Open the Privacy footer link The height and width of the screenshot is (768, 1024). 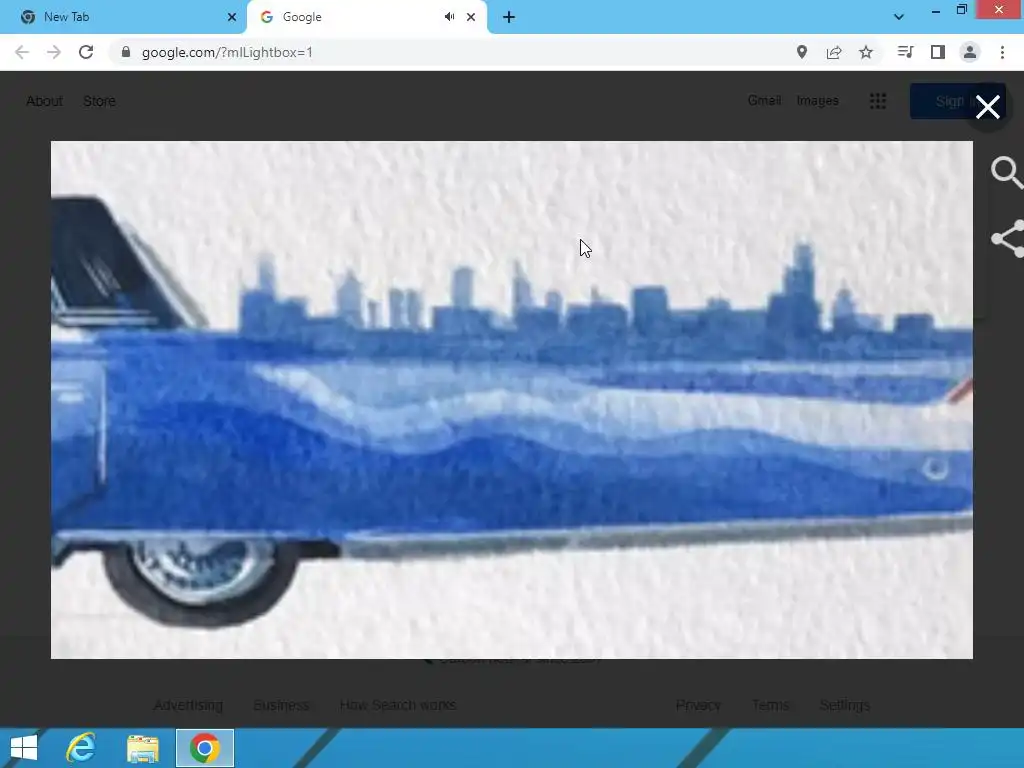[698, 705]
